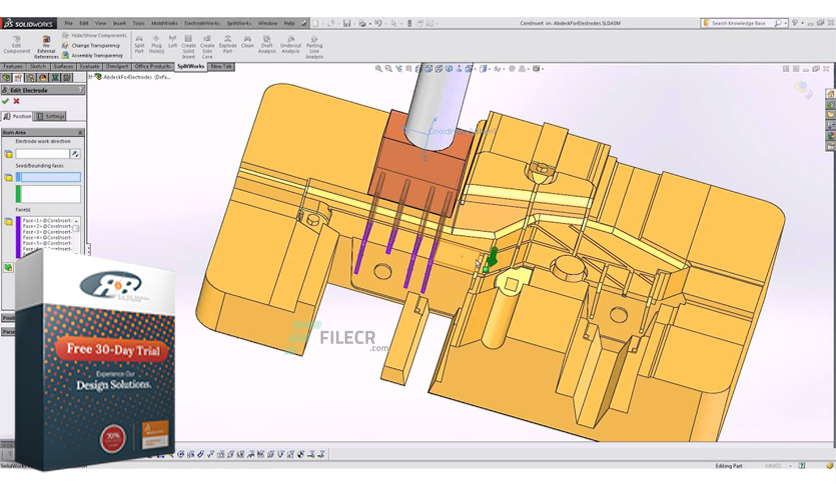Screen dimensions: 836x484
Task: Cancel Edit Electrode with red X
Action: 17,101
